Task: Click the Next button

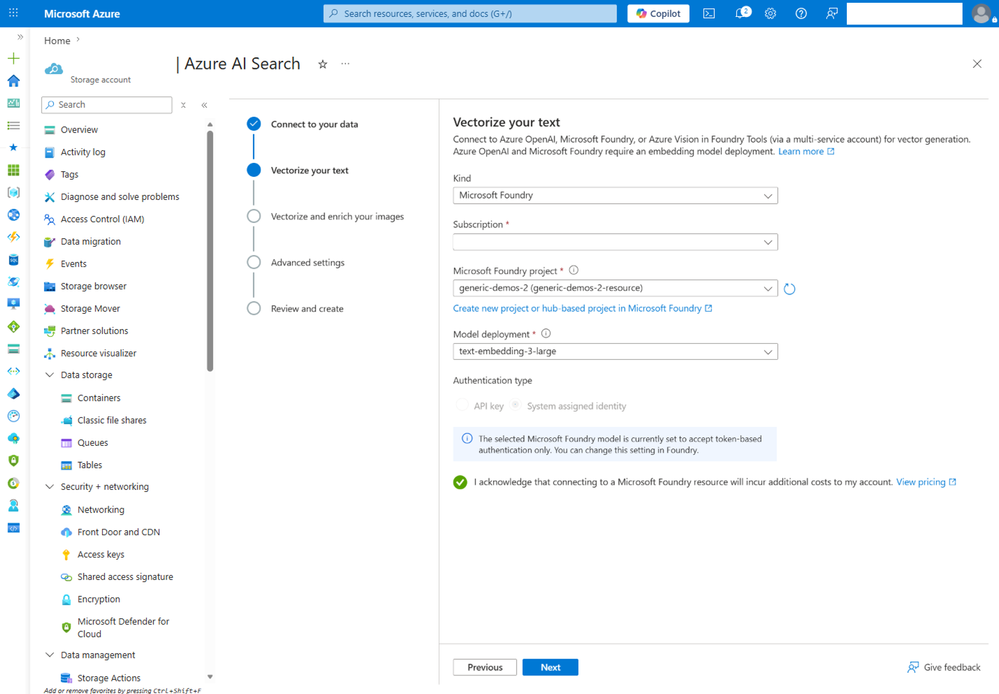Action: click(x=550, y=667)
